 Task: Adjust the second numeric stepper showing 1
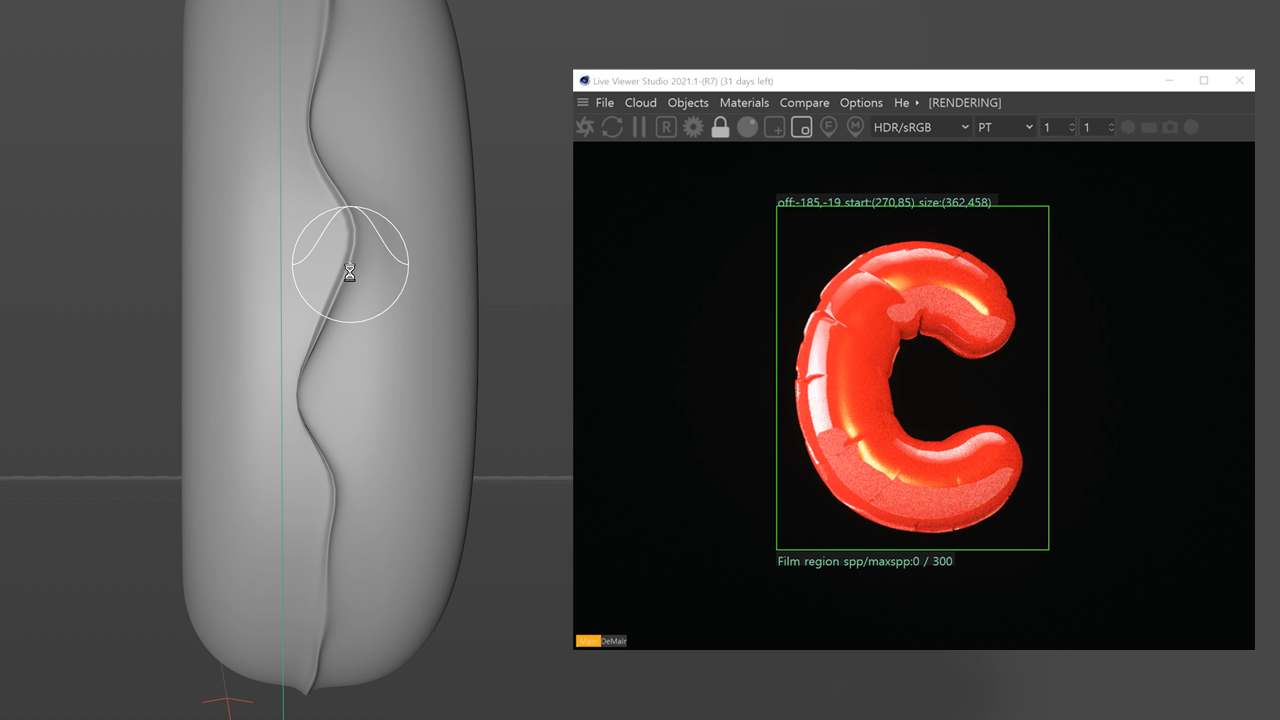coord(1097,127)
